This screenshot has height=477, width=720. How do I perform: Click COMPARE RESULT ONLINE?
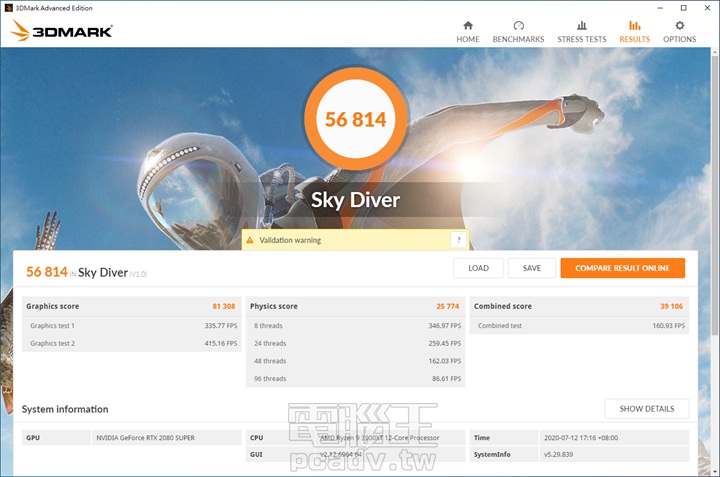click(x=622, y=268)
